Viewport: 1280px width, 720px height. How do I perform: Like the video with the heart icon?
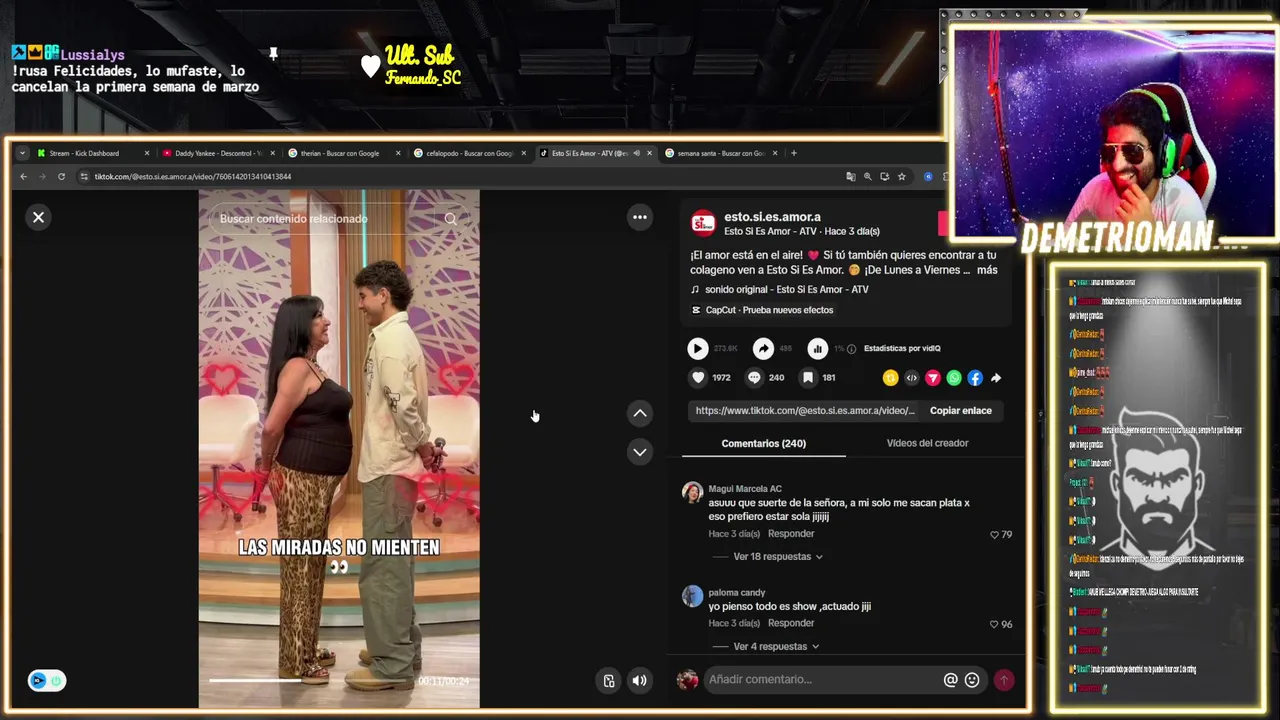pos(698,378)
